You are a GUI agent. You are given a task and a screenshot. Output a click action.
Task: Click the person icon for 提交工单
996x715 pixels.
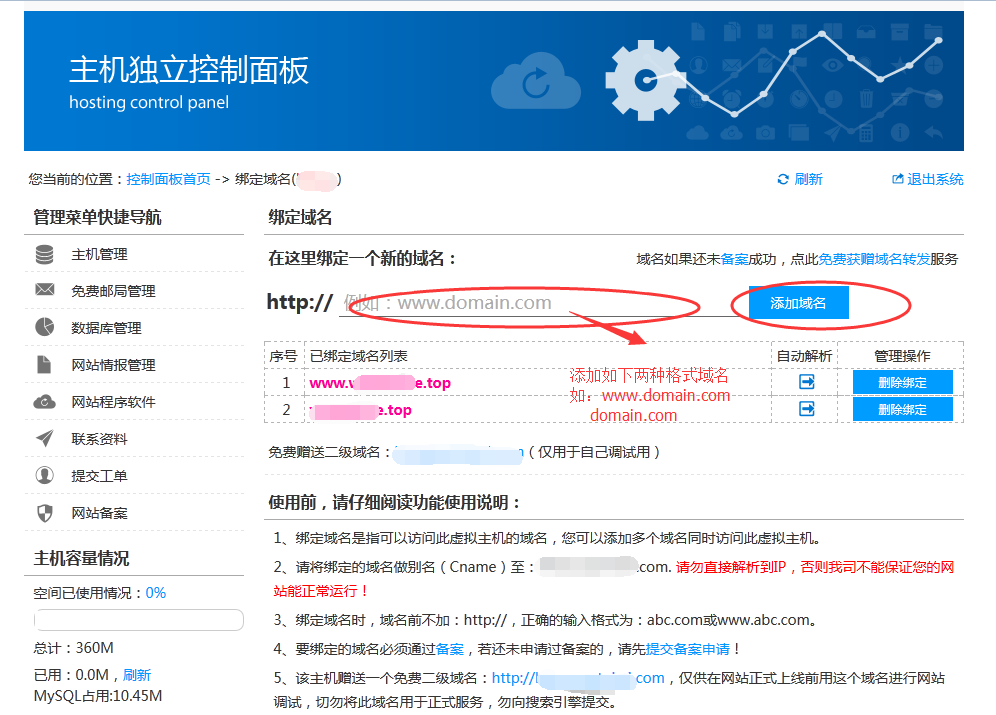coord(44,476)
